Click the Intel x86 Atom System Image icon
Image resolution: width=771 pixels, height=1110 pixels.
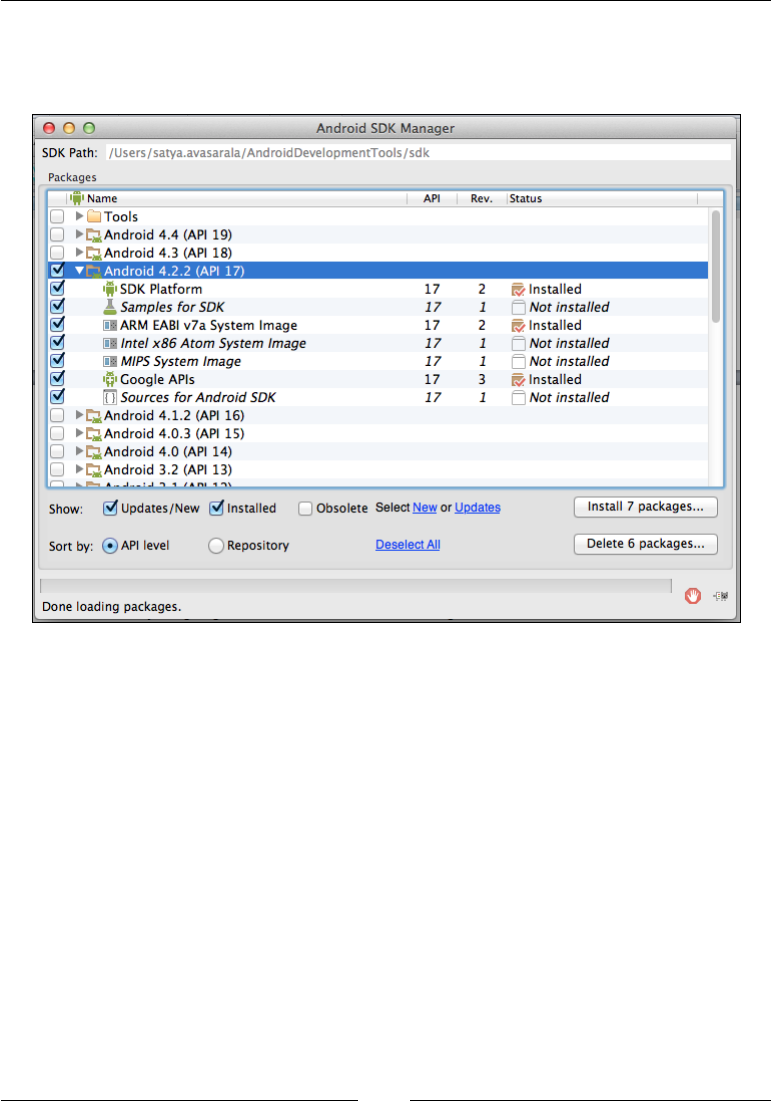110,343
